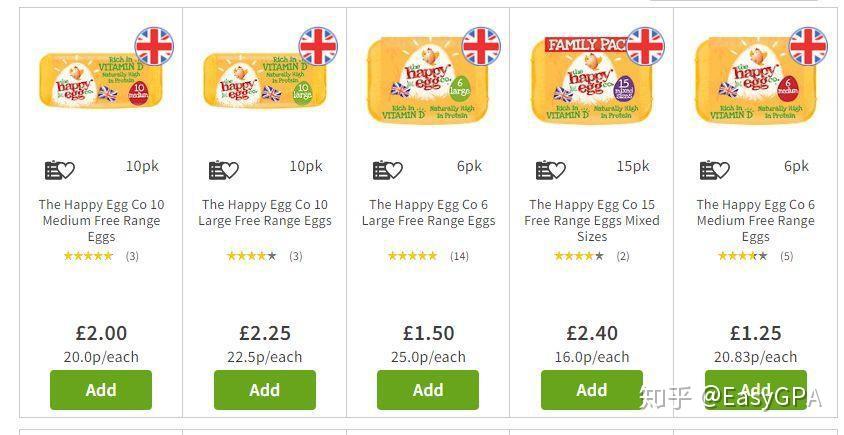Add 15 Mixed Sizes eggs at £2.40
Screen dimensions: 844x435
[x=592, y=390]
